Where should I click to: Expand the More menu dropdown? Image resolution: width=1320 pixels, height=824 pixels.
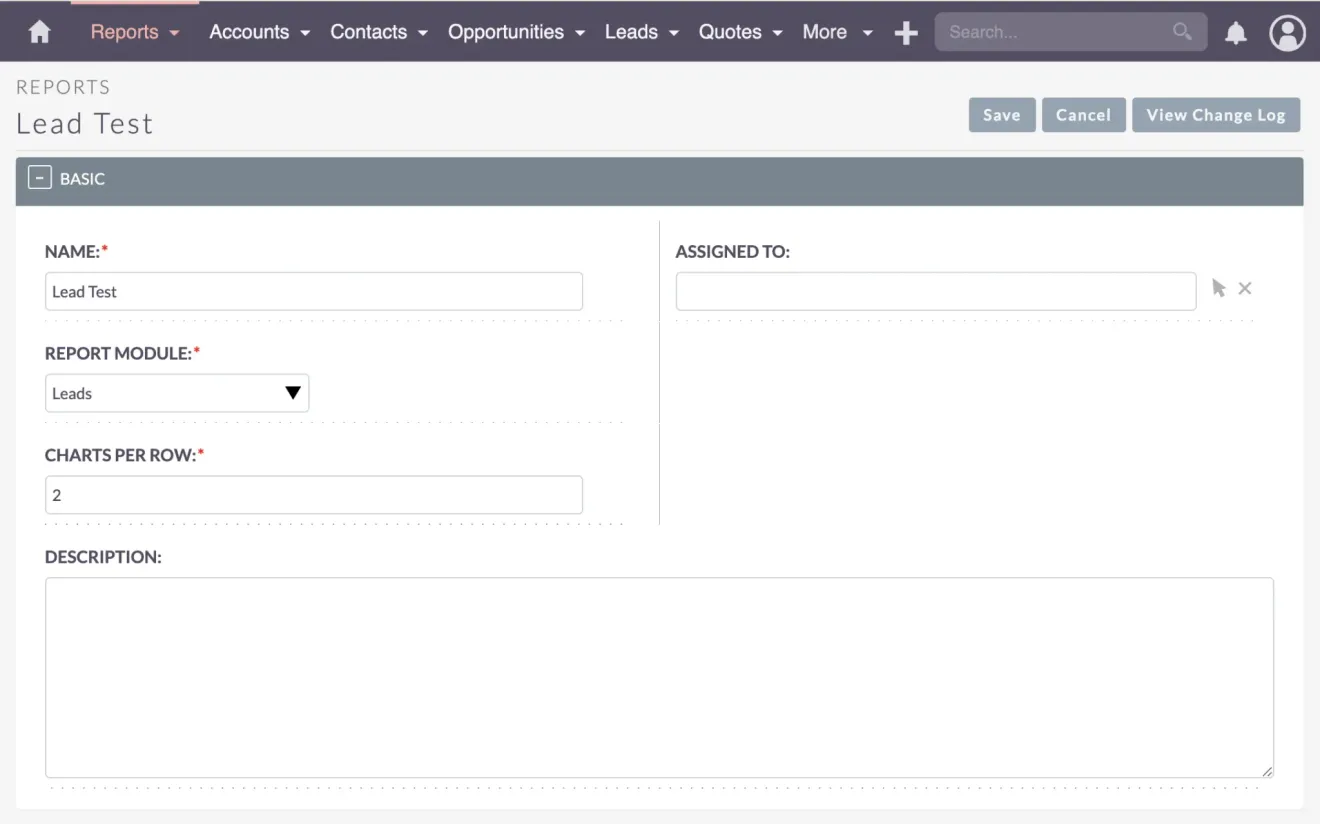[837, 31]
